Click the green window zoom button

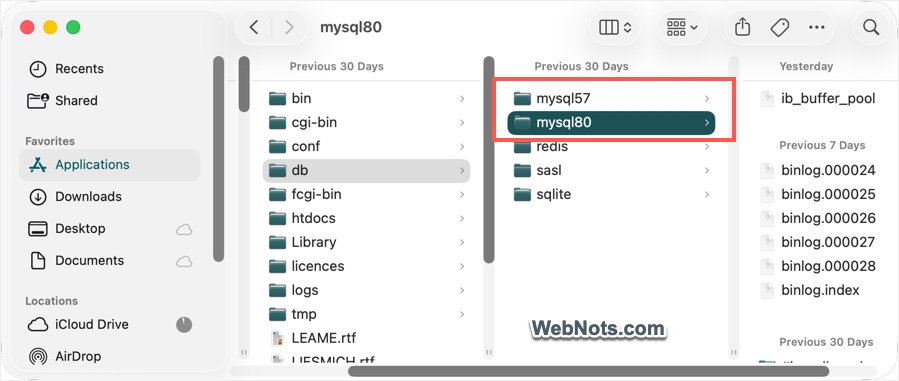[73, 27]
